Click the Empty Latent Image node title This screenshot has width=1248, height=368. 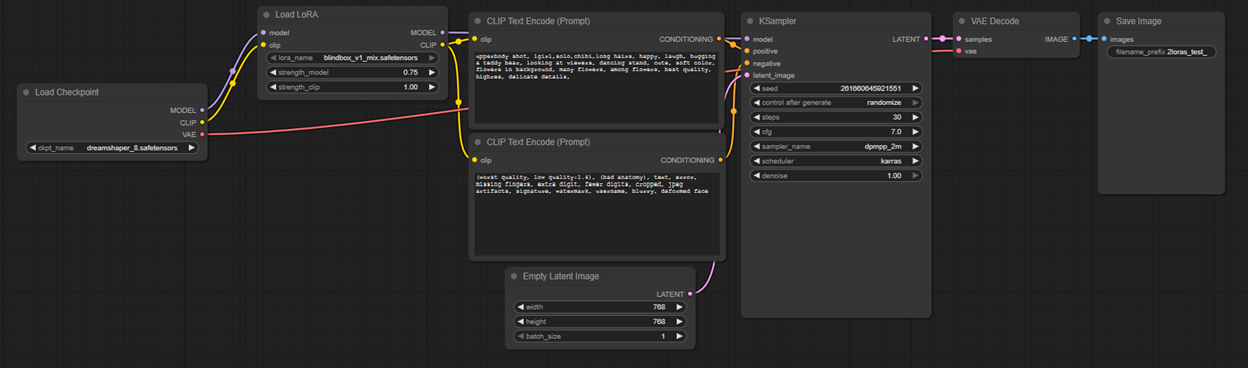click(561, 276)
